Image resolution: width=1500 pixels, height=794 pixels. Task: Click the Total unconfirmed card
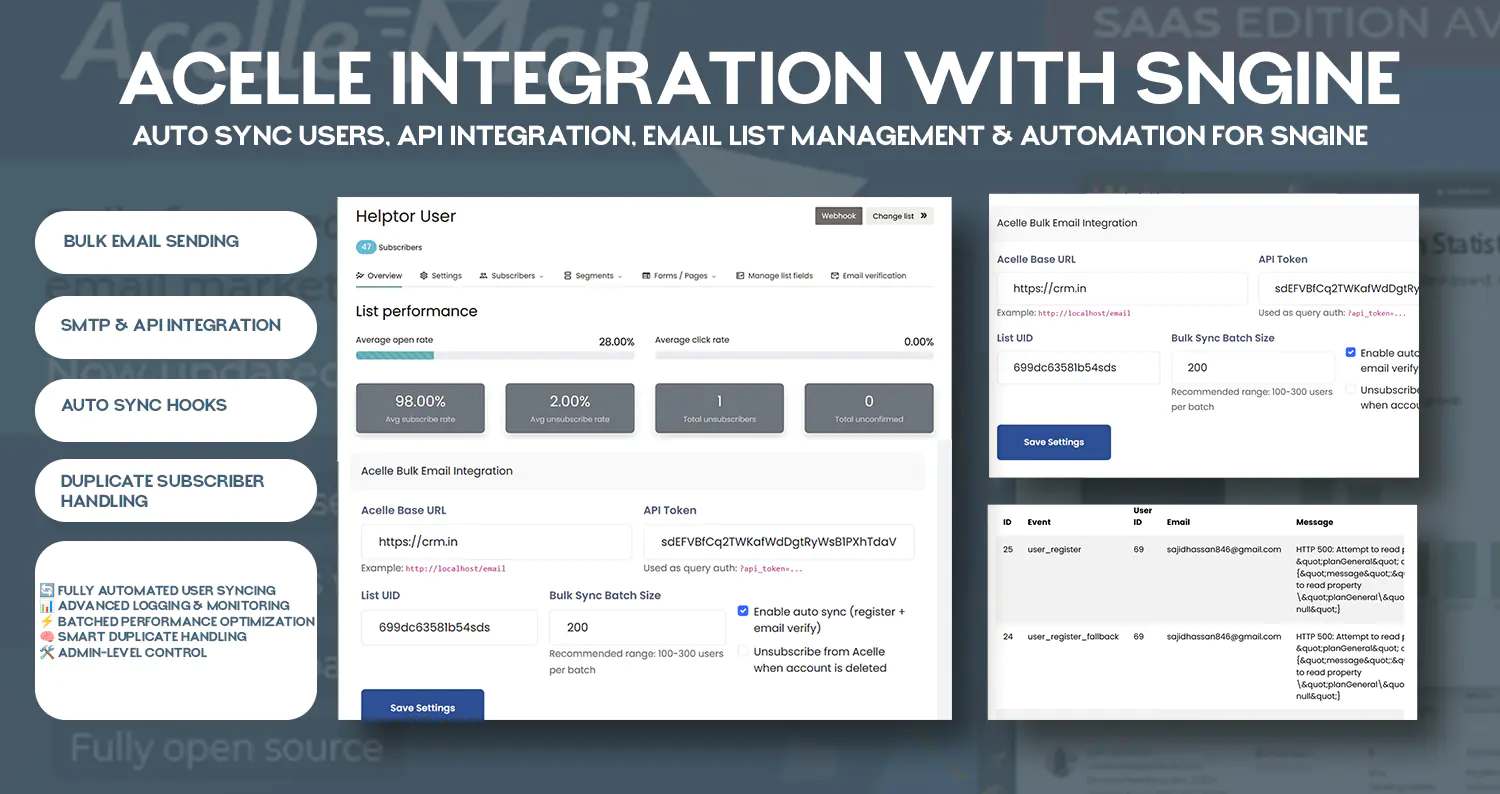point(869,408)
